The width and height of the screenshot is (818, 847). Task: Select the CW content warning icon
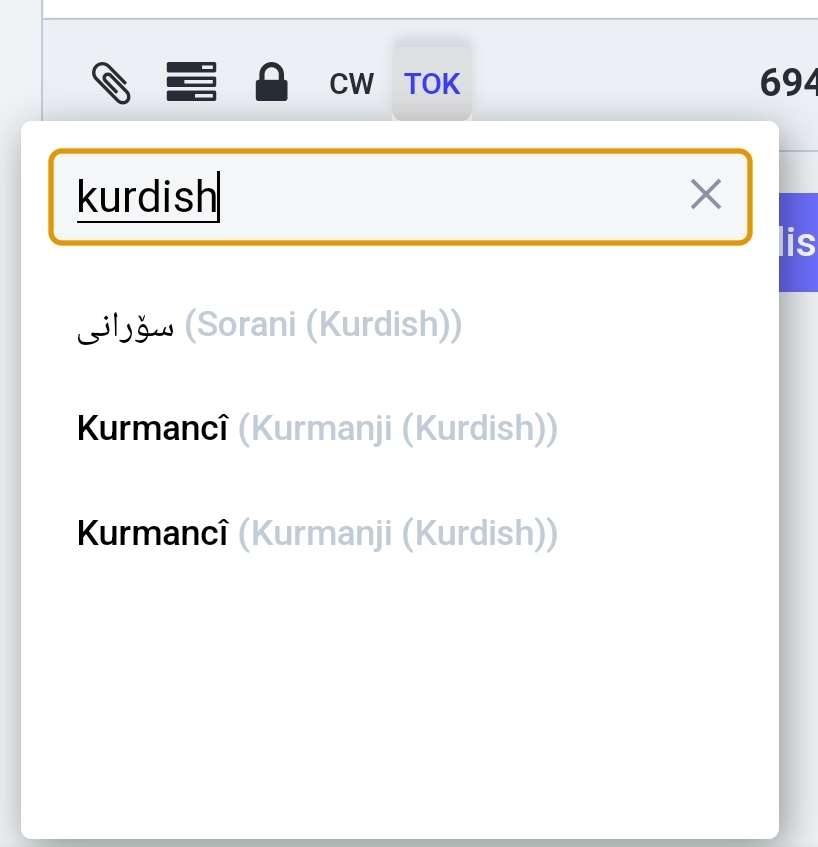click(350, 83)
